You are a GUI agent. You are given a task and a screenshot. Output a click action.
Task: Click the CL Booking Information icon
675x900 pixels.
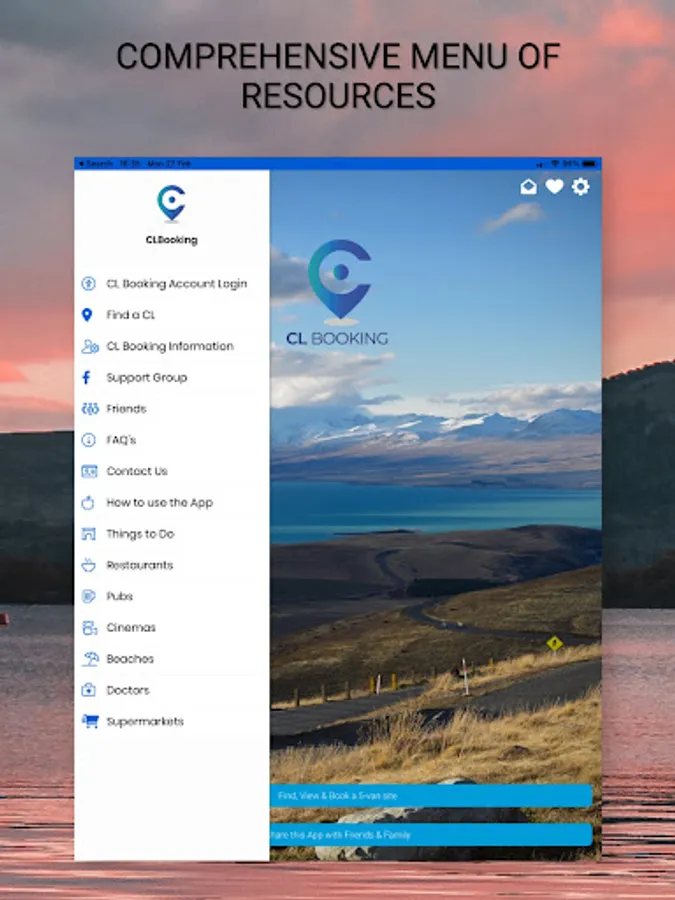coord(90,346)
